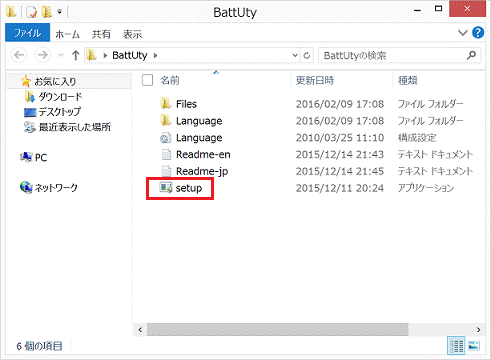Open the ホーム ribbon tab
491x360 pixels.
coord(67,34)
